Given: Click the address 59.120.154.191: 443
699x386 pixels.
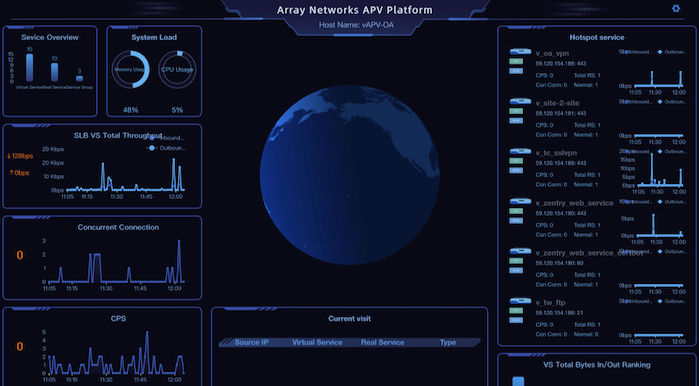Looking at the screenshot, I should coord(561,114).
